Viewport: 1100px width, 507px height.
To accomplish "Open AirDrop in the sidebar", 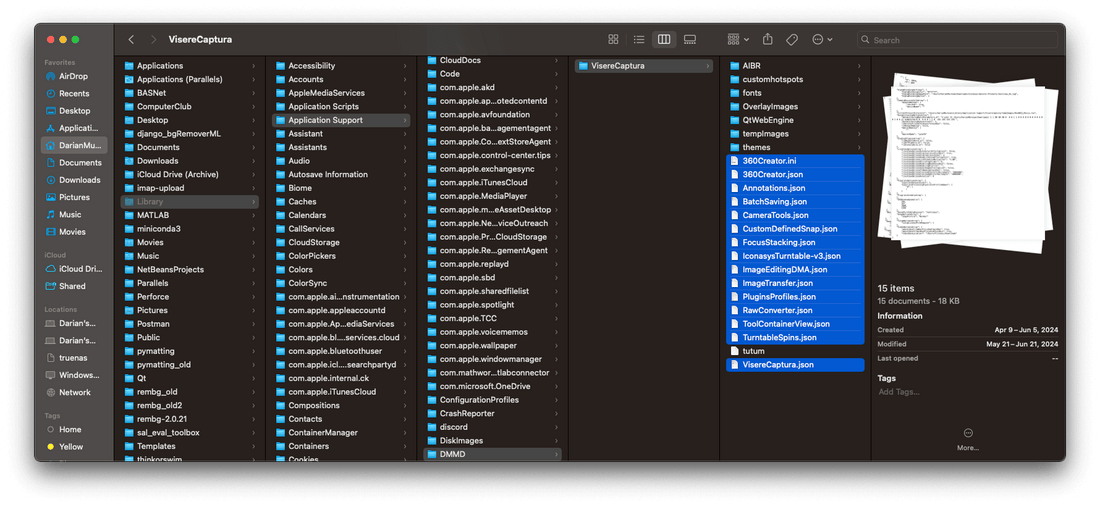I will [74, 76].
